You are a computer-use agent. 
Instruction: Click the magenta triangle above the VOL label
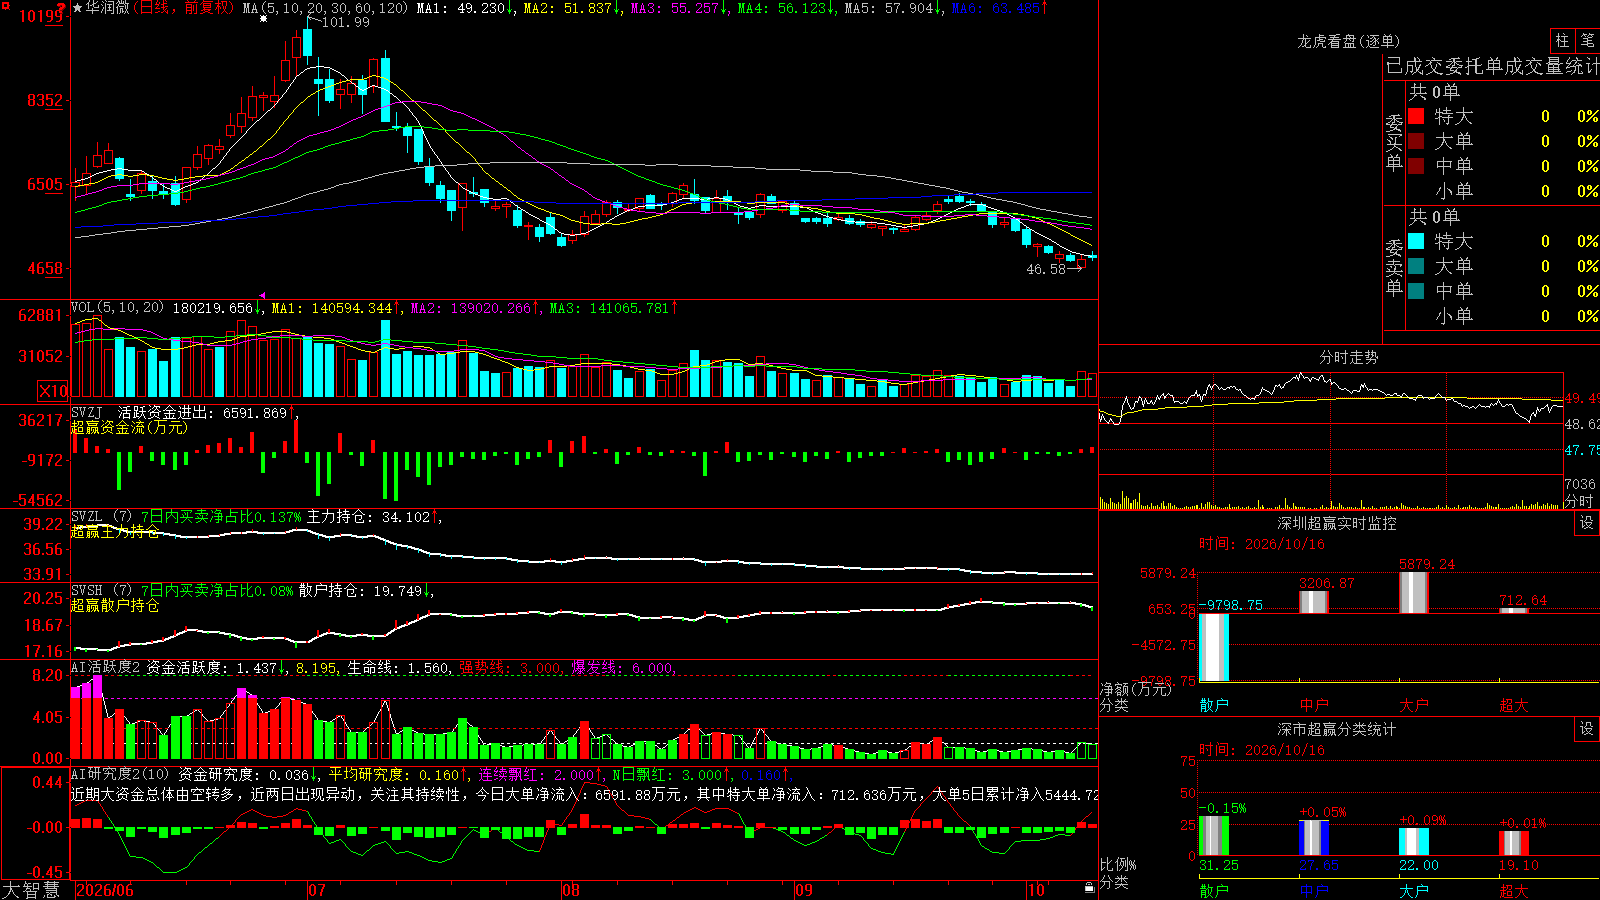coord(262,296)
